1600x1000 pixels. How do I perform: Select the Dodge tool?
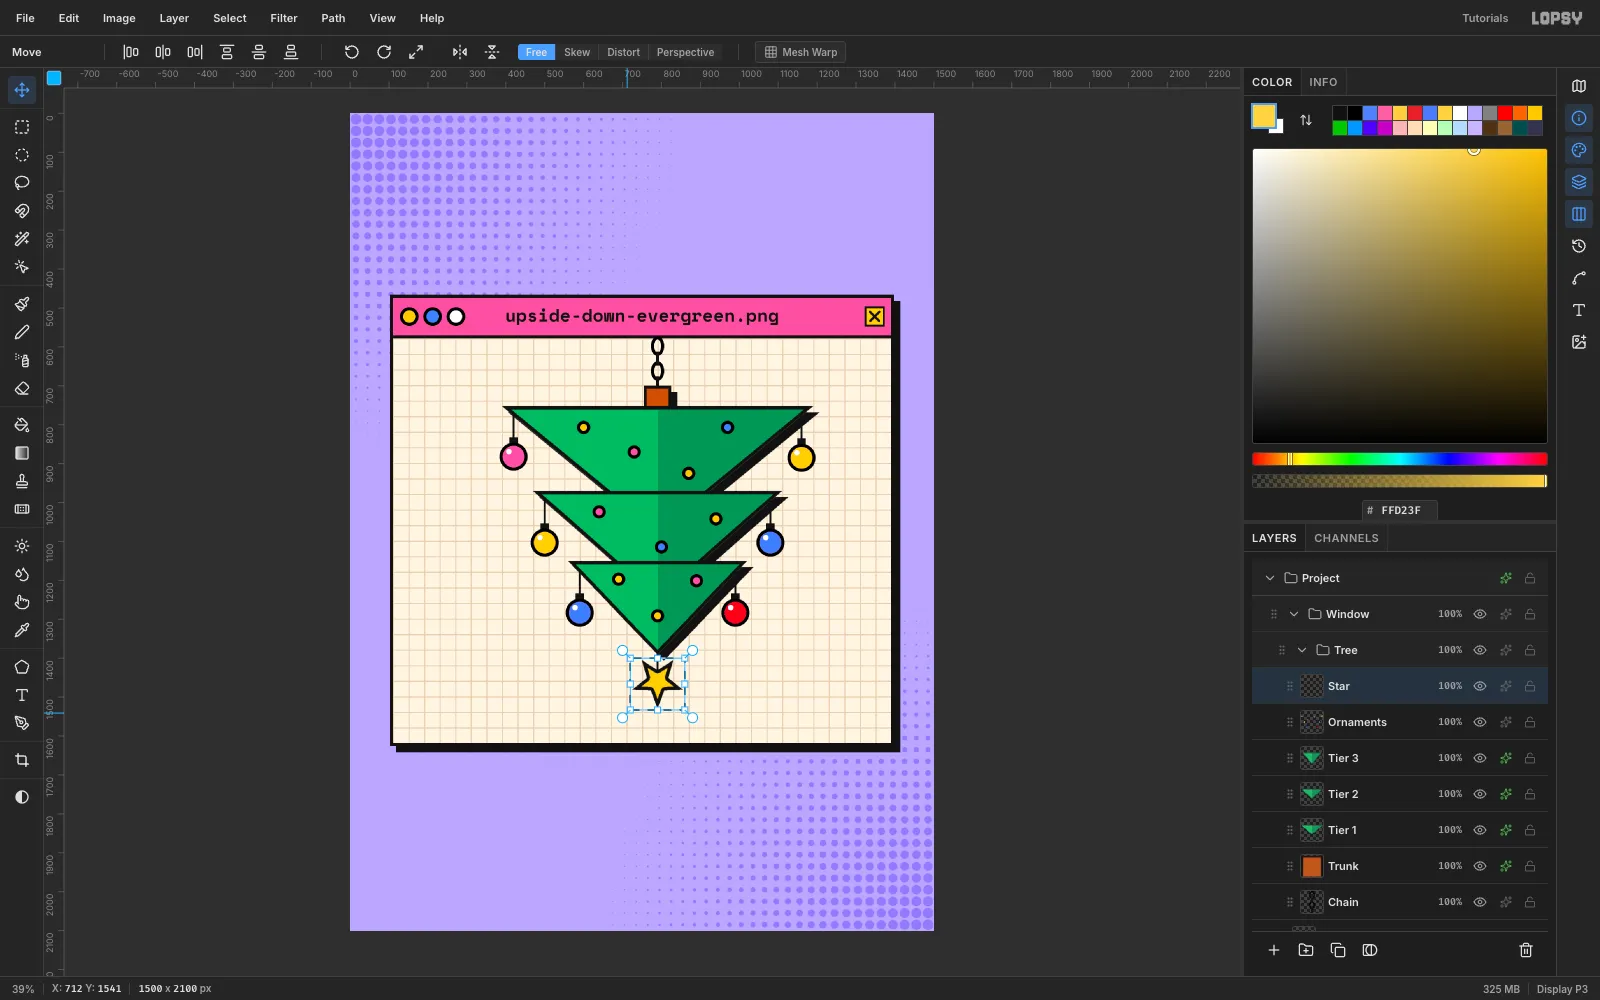(x=22, y=546)
